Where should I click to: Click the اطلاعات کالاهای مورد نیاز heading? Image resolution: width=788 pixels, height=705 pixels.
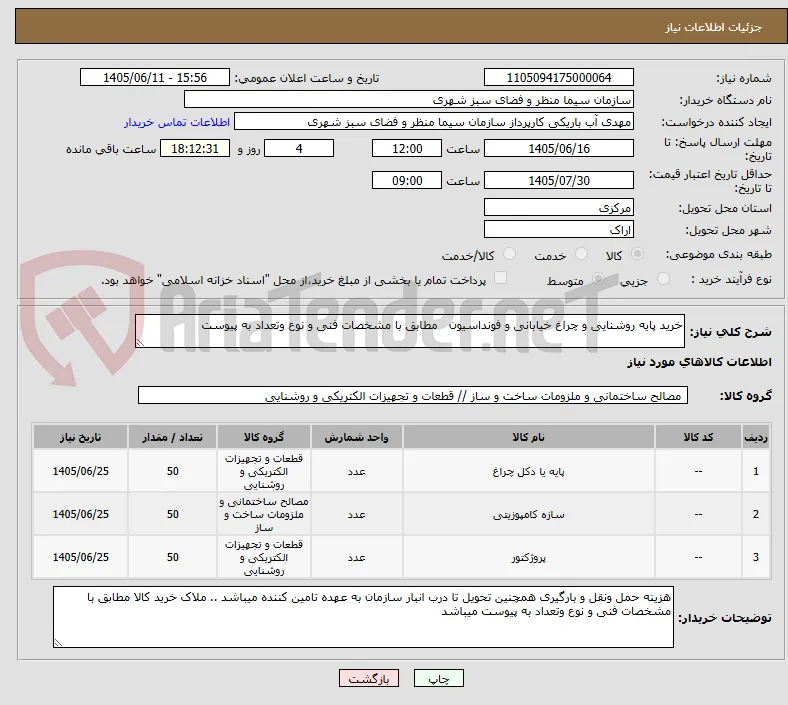pos(699,362)
